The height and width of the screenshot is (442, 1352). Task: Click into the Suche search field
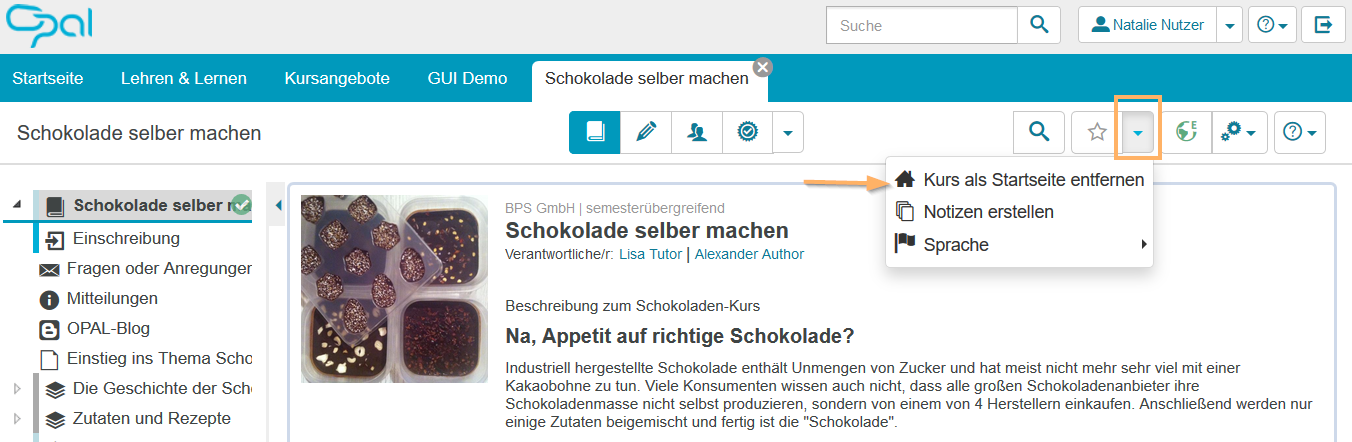[921, 25]
